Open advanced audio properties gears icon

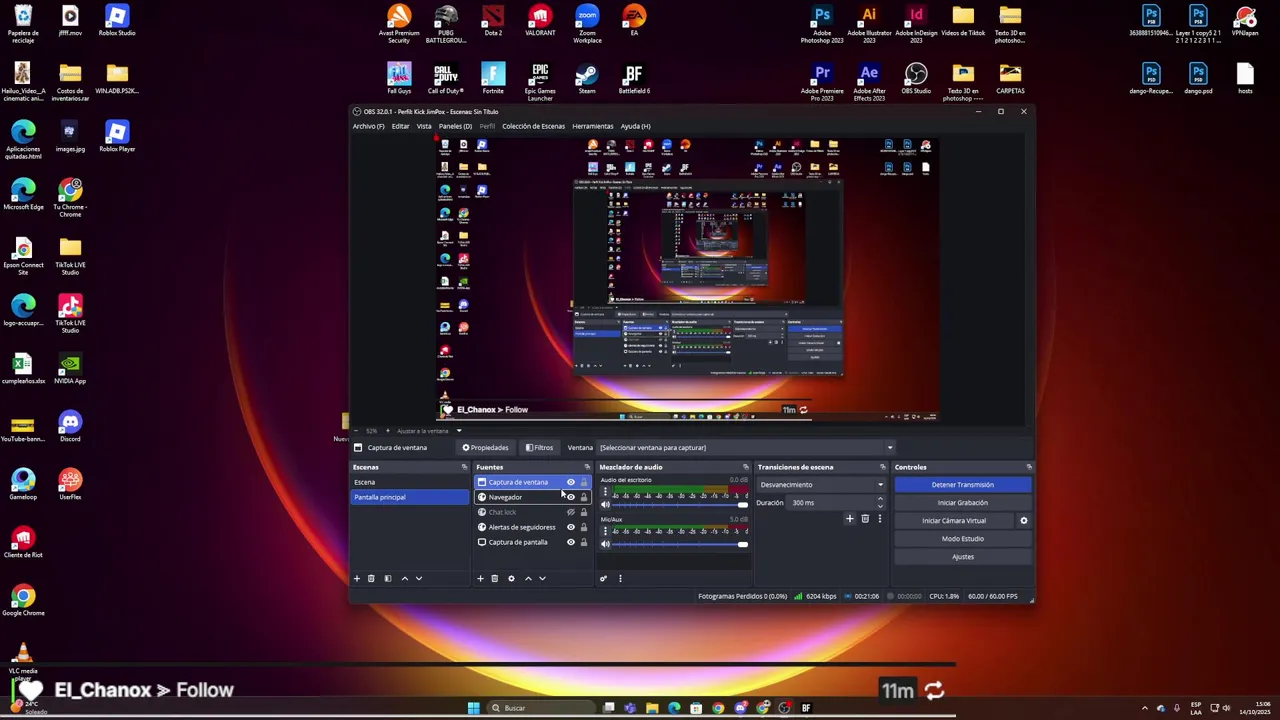click(x=603, y=578)
